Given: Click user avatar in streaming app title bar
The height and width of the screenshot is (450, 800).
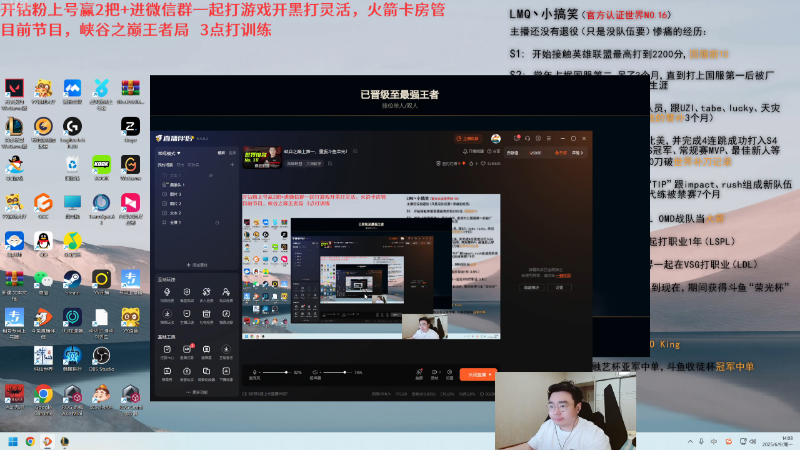Looking at the screenshot, I should click(495, 138).
